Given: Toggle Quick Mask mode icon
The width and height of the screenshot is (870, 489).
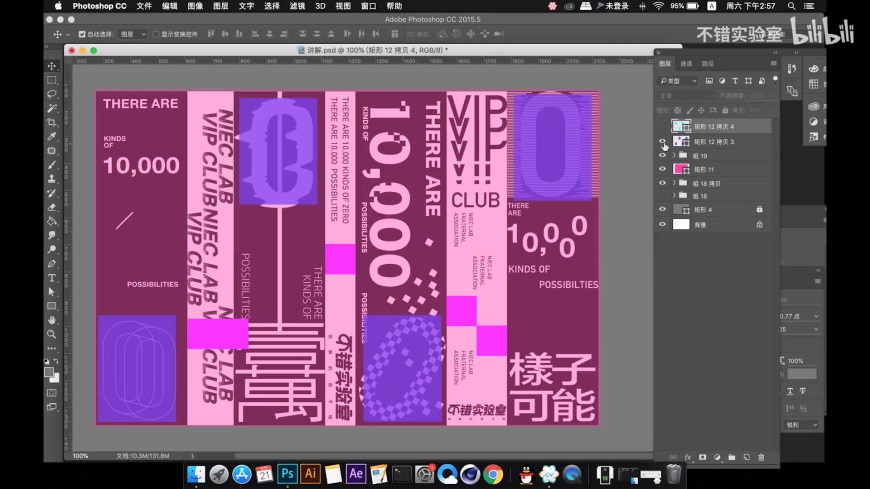Looking at the screenshot, I should (52, 393).
